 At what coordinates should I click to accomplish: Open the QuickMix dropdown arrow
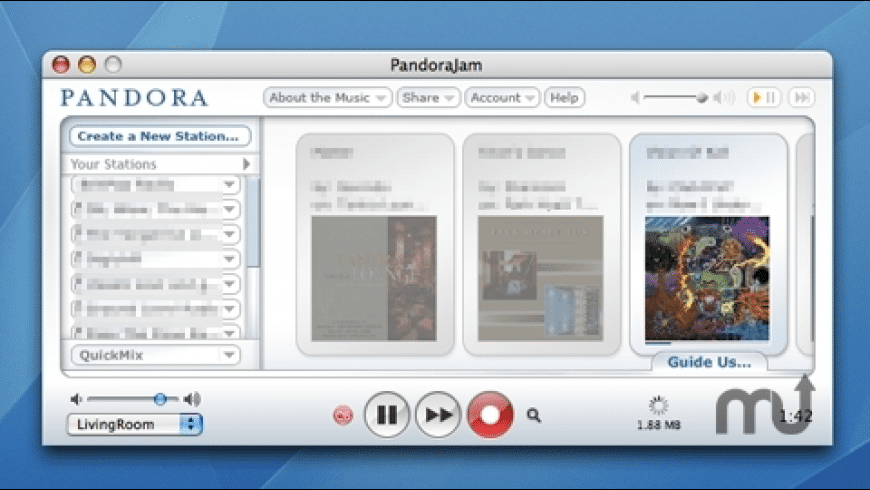click(x=229, y=355)
